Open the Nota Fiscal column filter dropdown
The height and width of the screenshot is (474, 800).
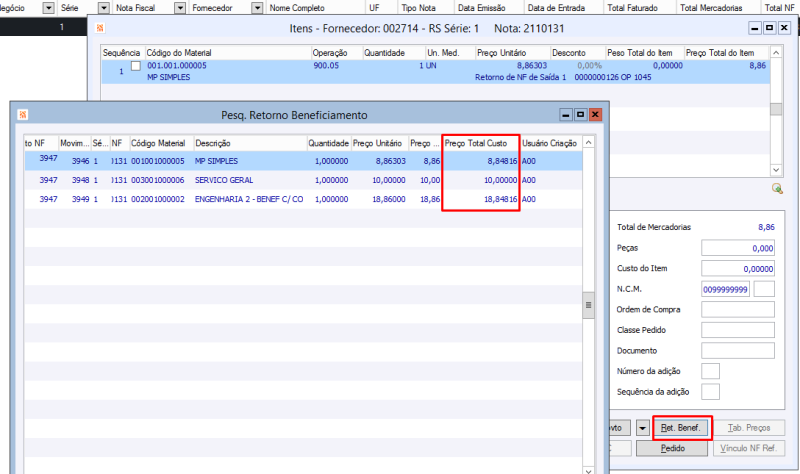click(180, 8)
